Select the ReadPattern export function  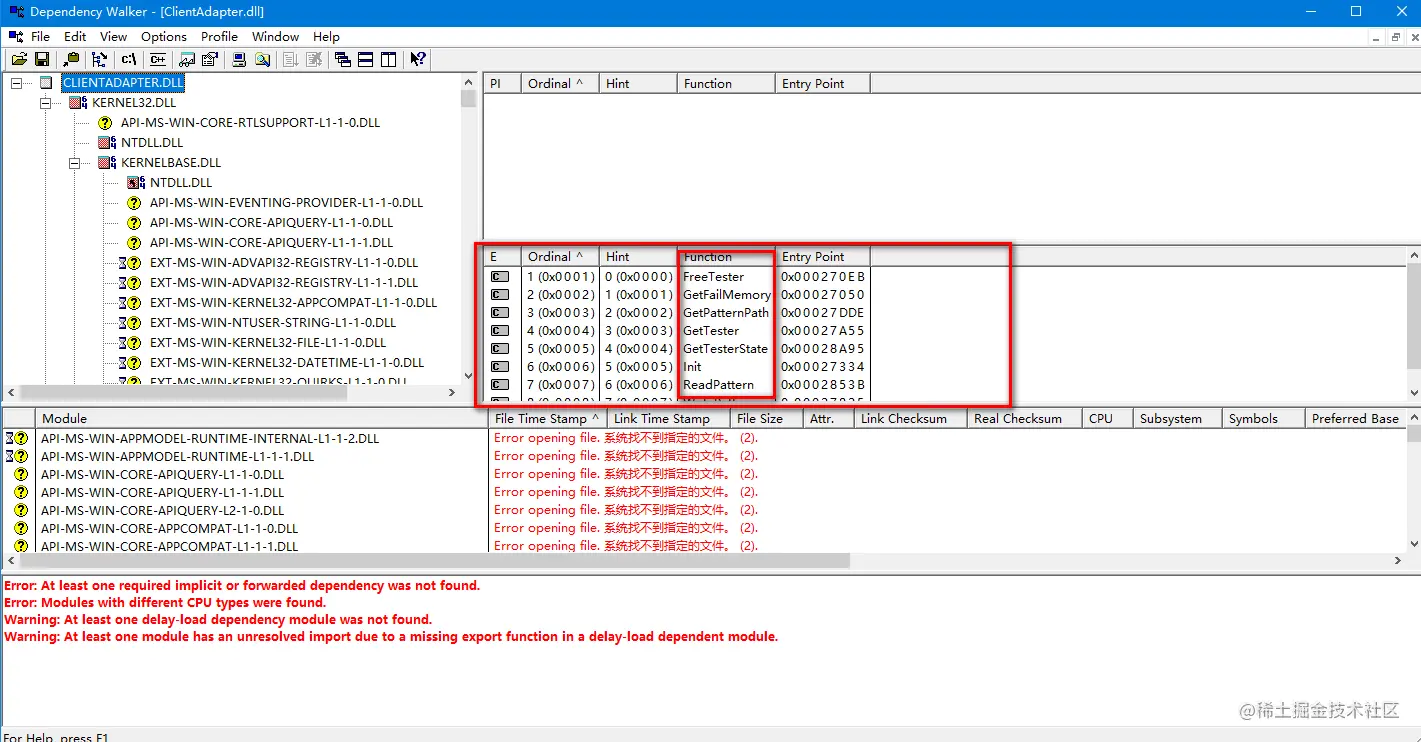(718, 384)
